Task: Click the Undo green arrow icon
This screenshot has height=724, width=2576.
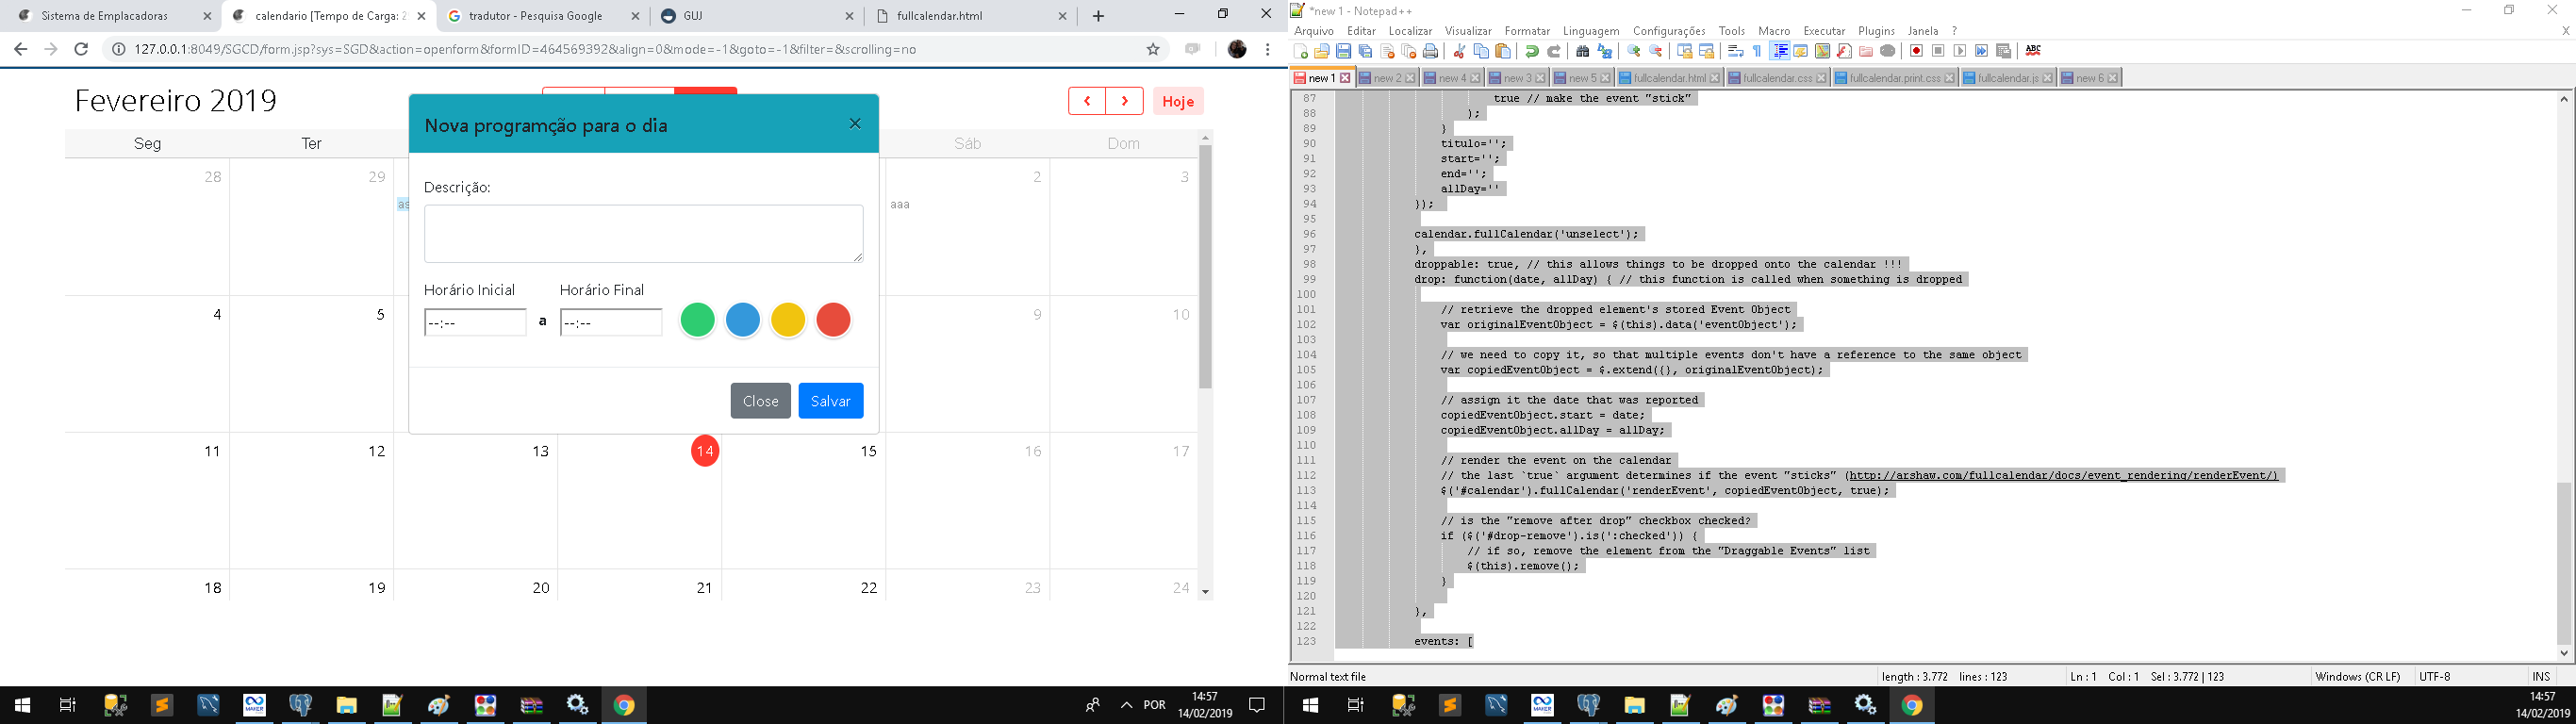Action: click(x=1532, y=51)
